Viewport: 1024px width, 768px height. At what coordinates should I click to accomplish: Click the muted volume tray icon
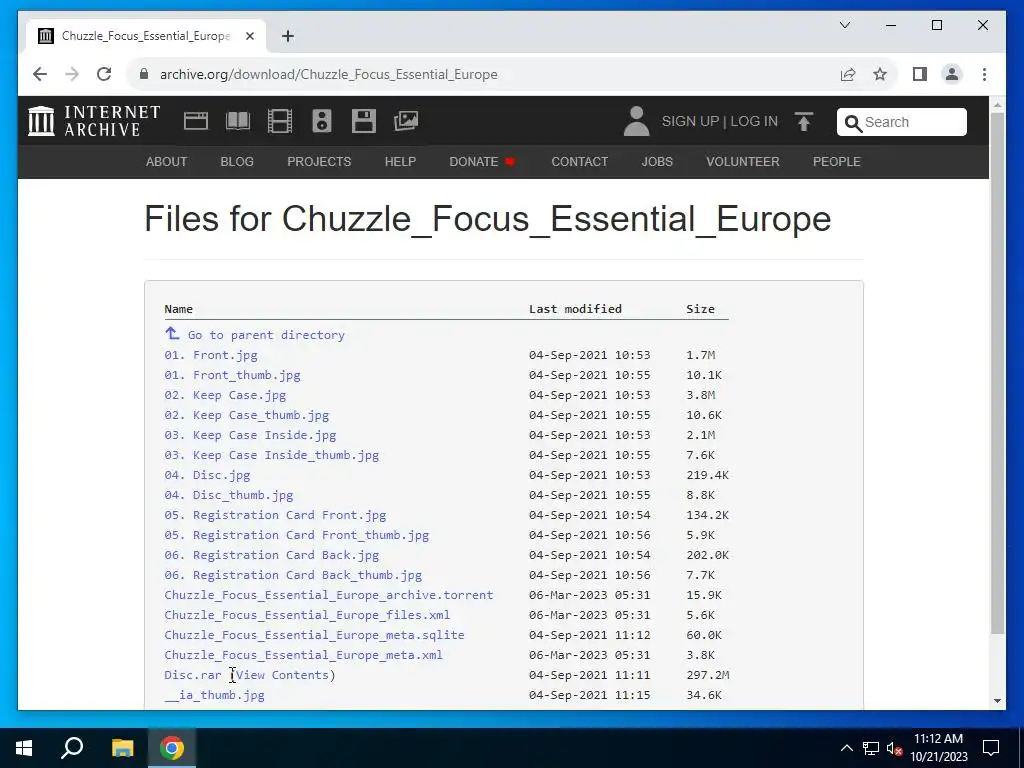[894, 749]
